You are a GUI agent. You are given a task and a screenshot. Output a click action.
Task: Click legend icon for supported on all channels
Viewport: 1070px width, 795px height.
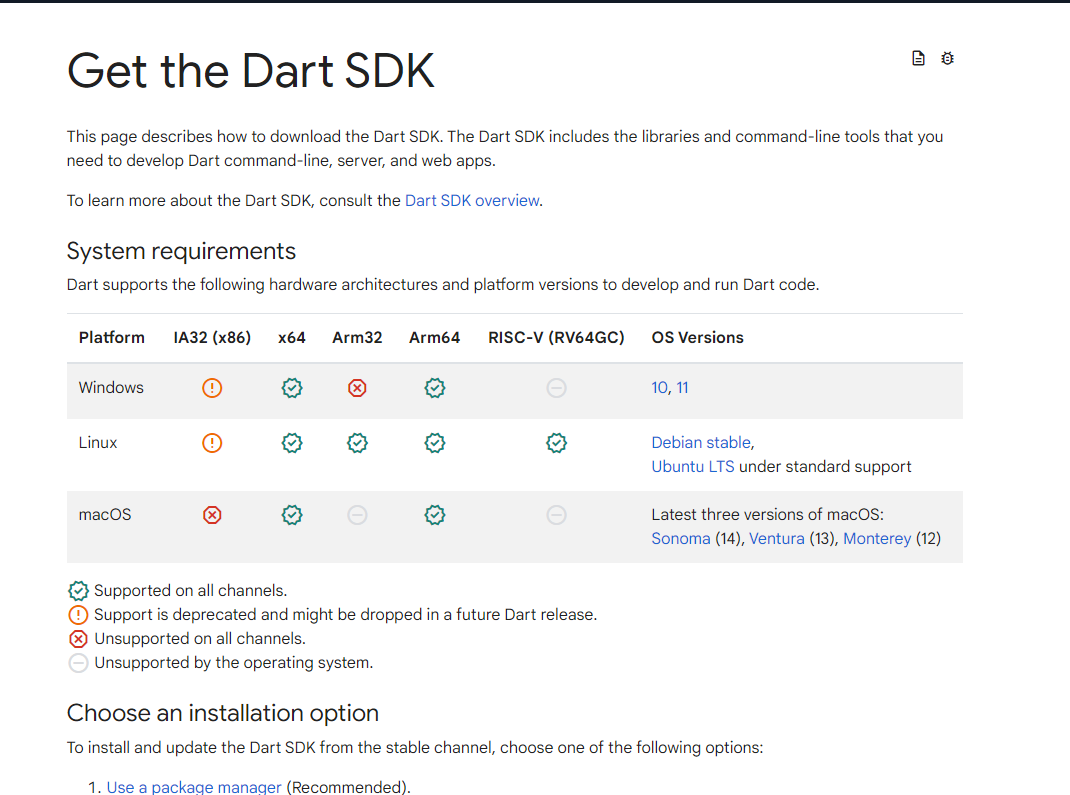coord(78,591)
